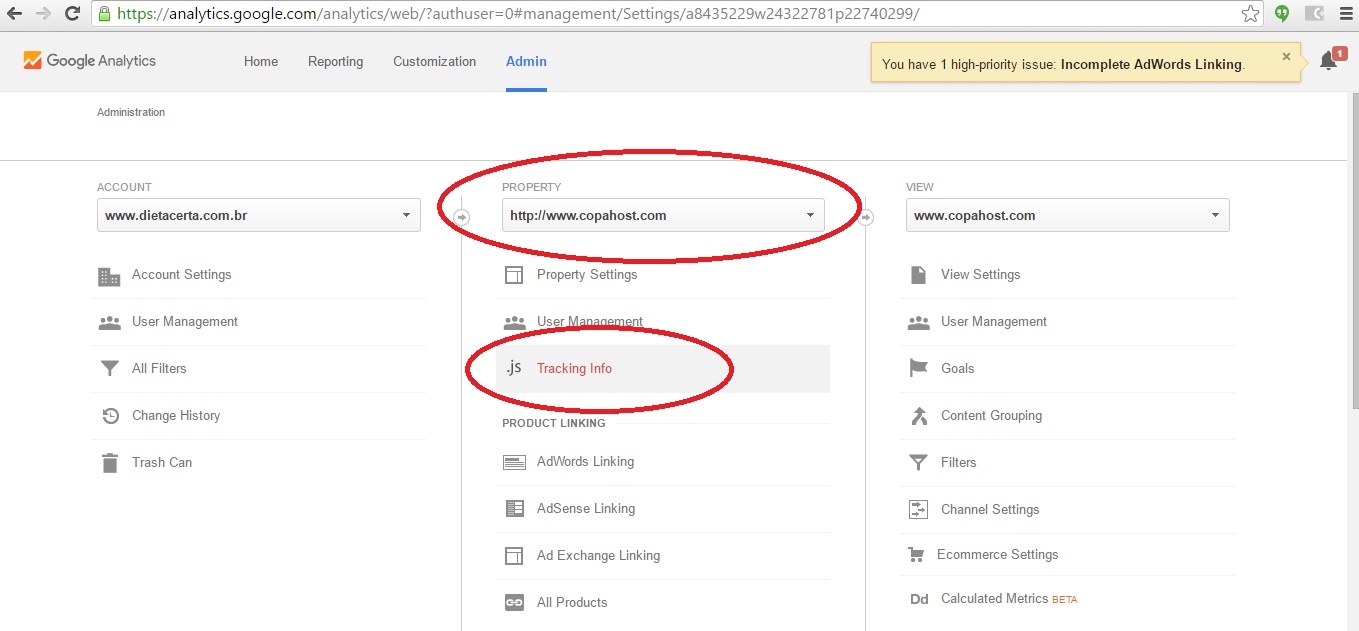1359x631 pixels.
Task: Click the Channel Settings icon
Action: click(918, 510)
